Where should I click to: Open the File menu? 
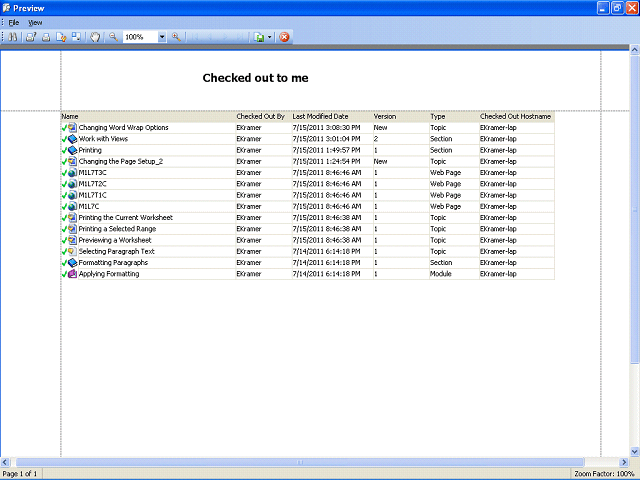coord(14,22)
